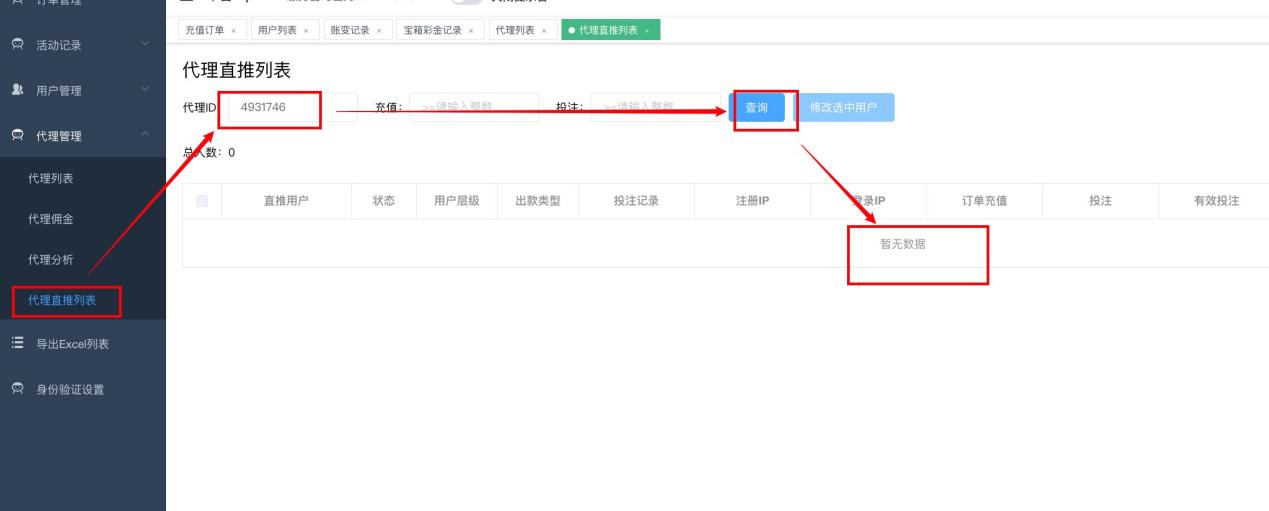Click the 修改选中用户 button
Viewport: 1269px width, 511px height.
pos(844,108)
